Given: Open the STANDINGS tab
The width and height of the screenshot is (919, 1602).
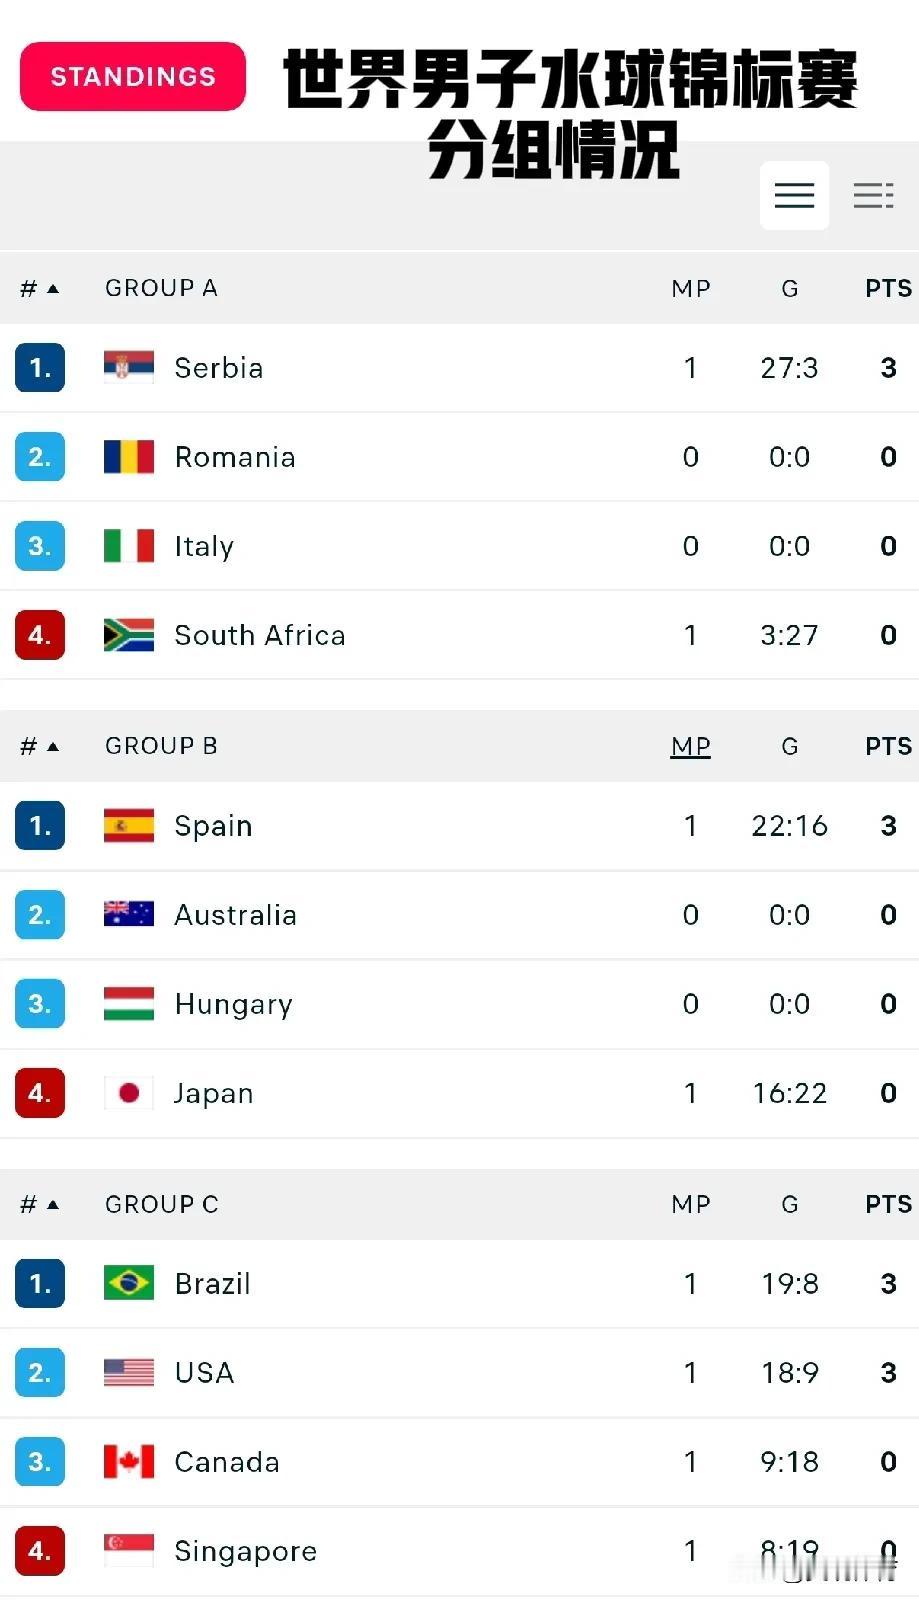Looking at the screenshot, I should click(133, 76).
